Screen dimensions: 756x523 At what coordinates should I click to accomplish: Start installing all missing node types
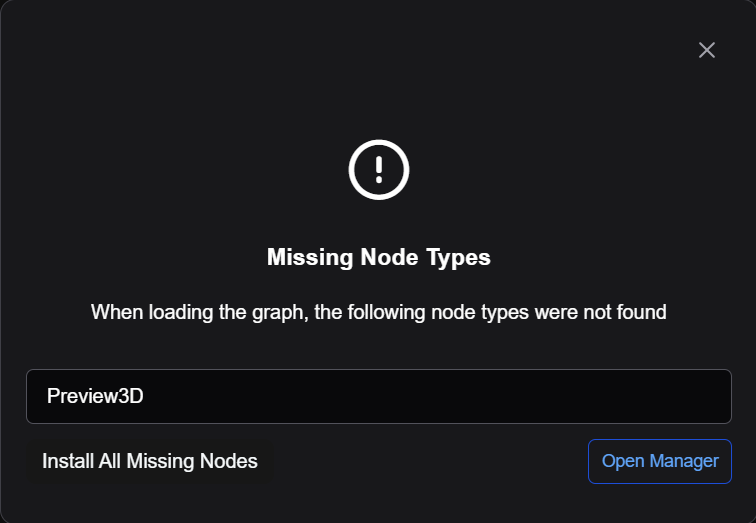(x=150, y=461)
